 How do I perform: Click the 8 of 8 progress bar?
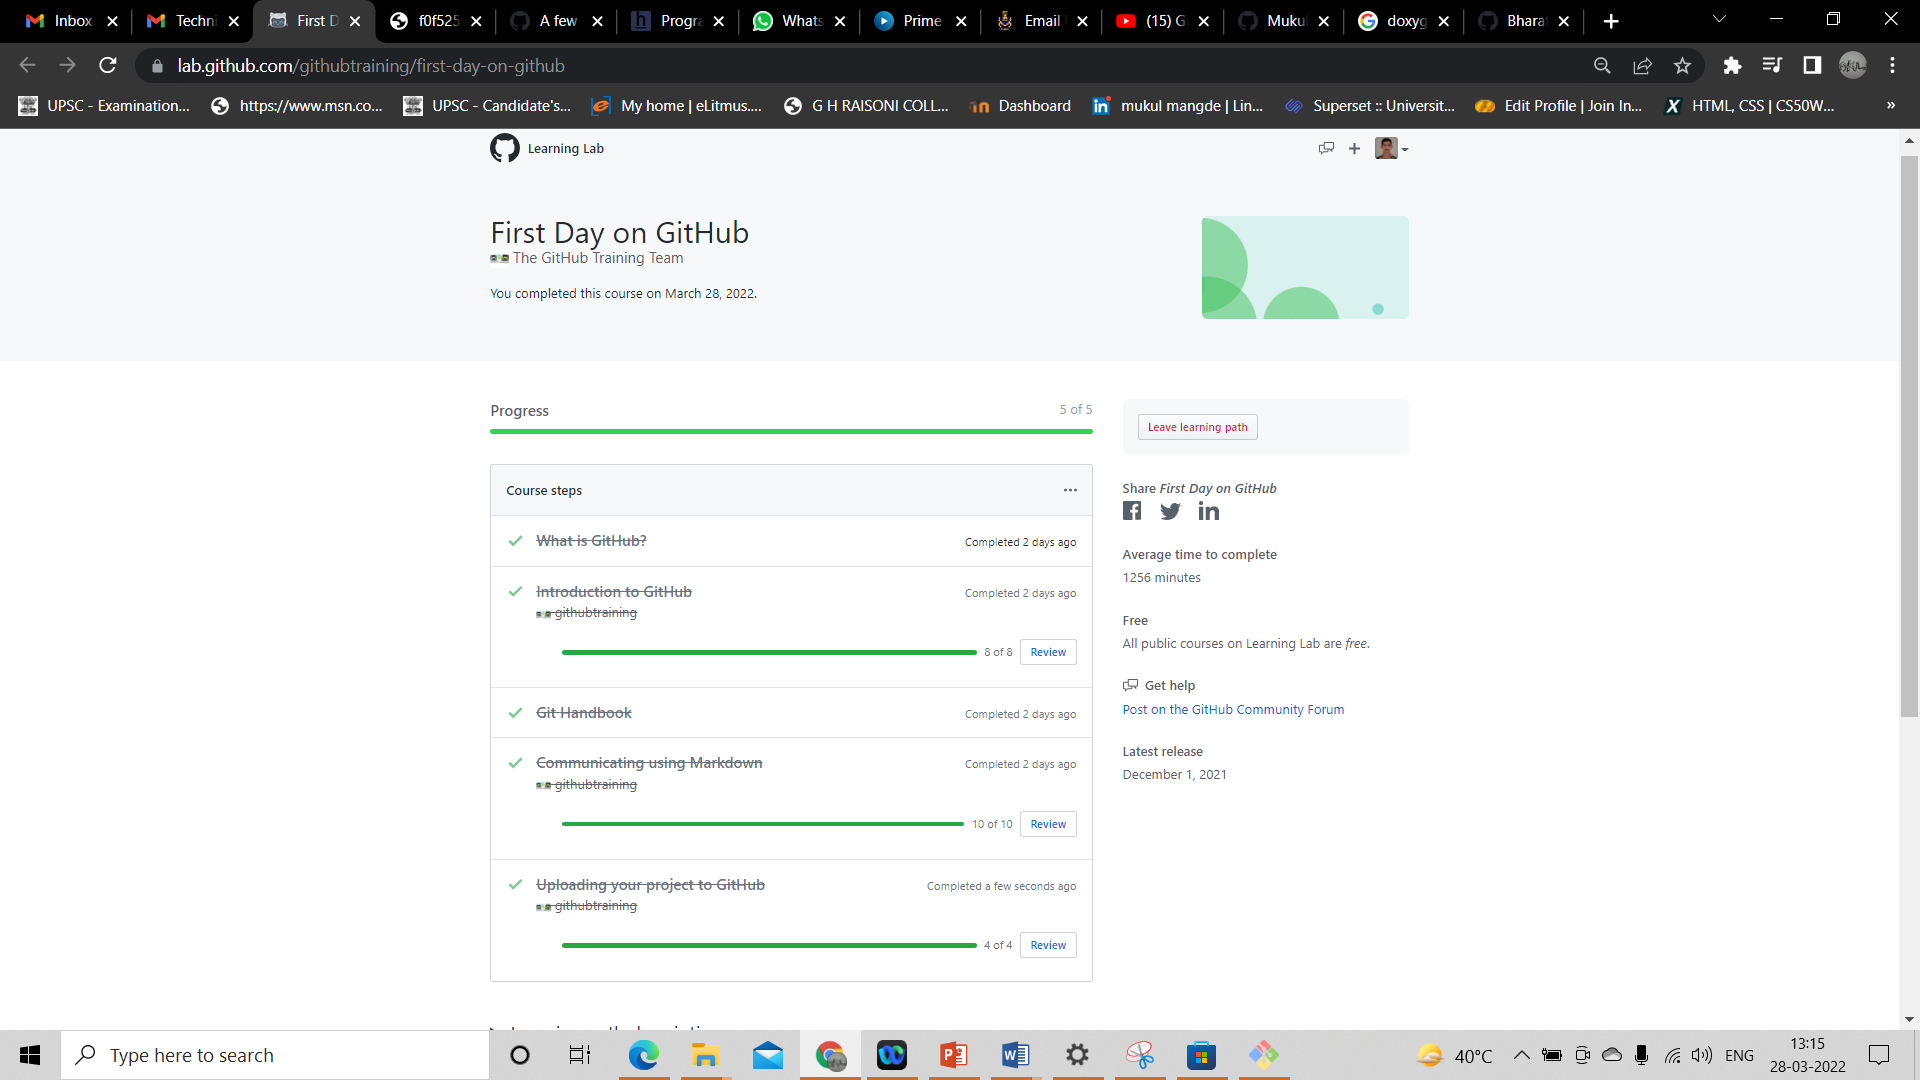point(769,652)
